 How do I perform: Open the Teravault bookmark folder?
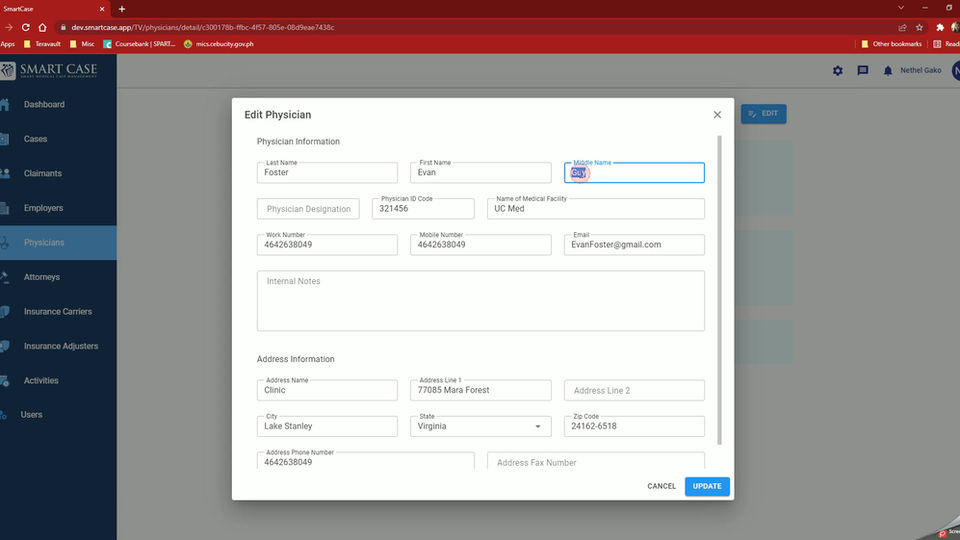click(x=42, y=44)
